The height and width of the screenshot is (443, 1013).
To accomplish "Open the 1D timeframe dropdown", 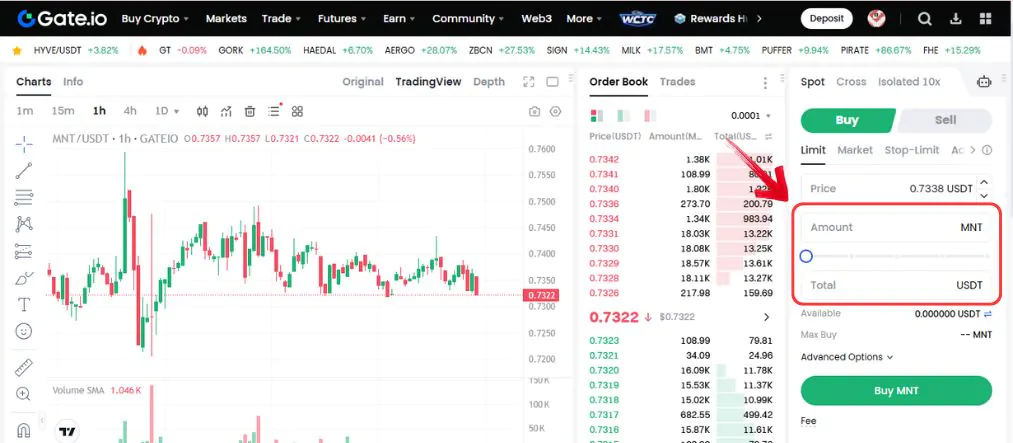I will click(167, 111).
